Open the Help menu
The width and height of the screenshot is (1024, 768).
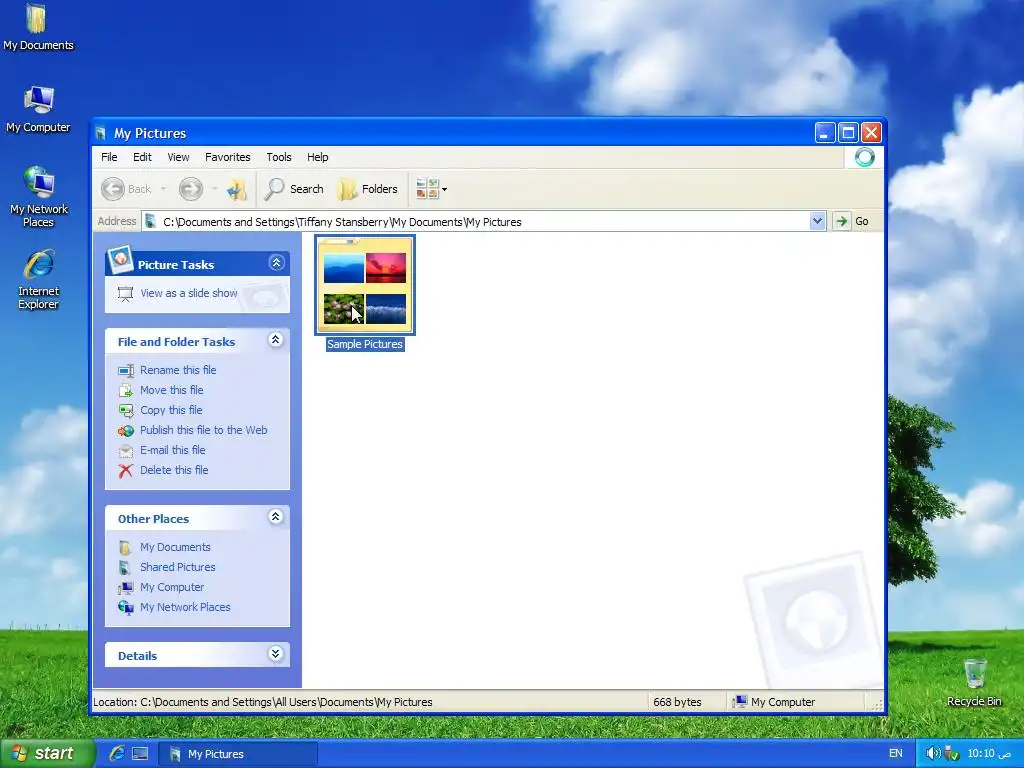(317, 157)
